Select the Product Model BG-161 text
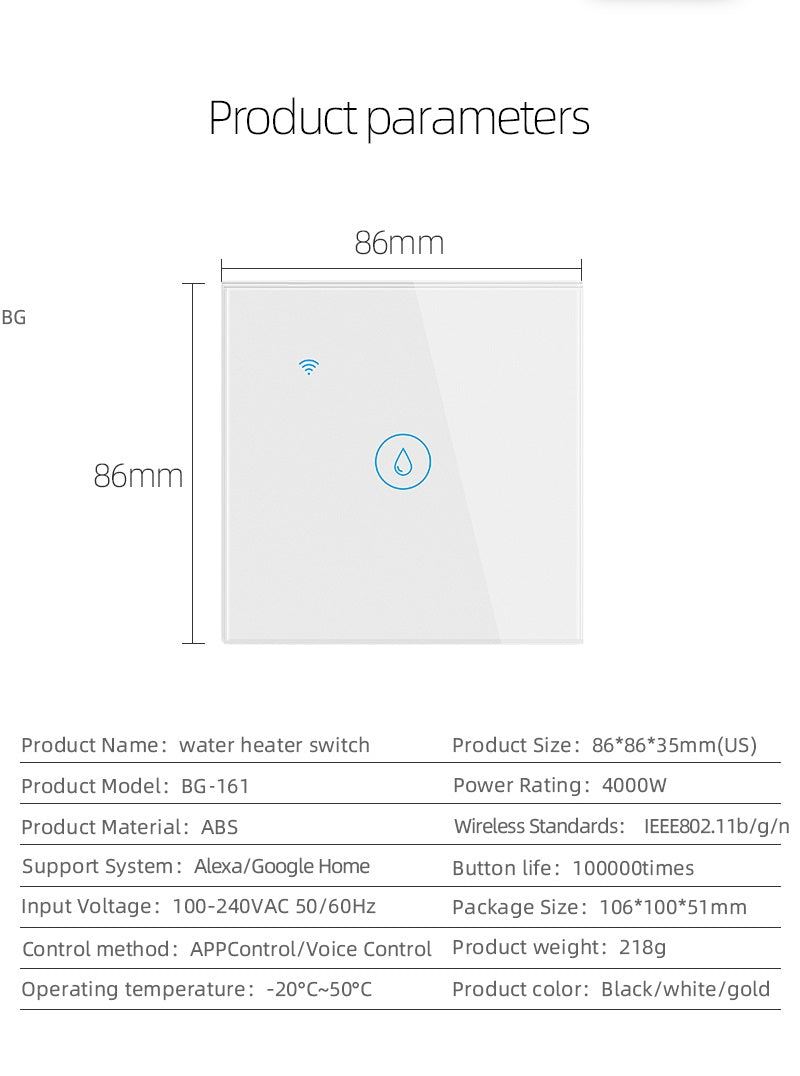The width and height of the screenshot is (800, 1076). pyautogui.click(x=136, y=786)
